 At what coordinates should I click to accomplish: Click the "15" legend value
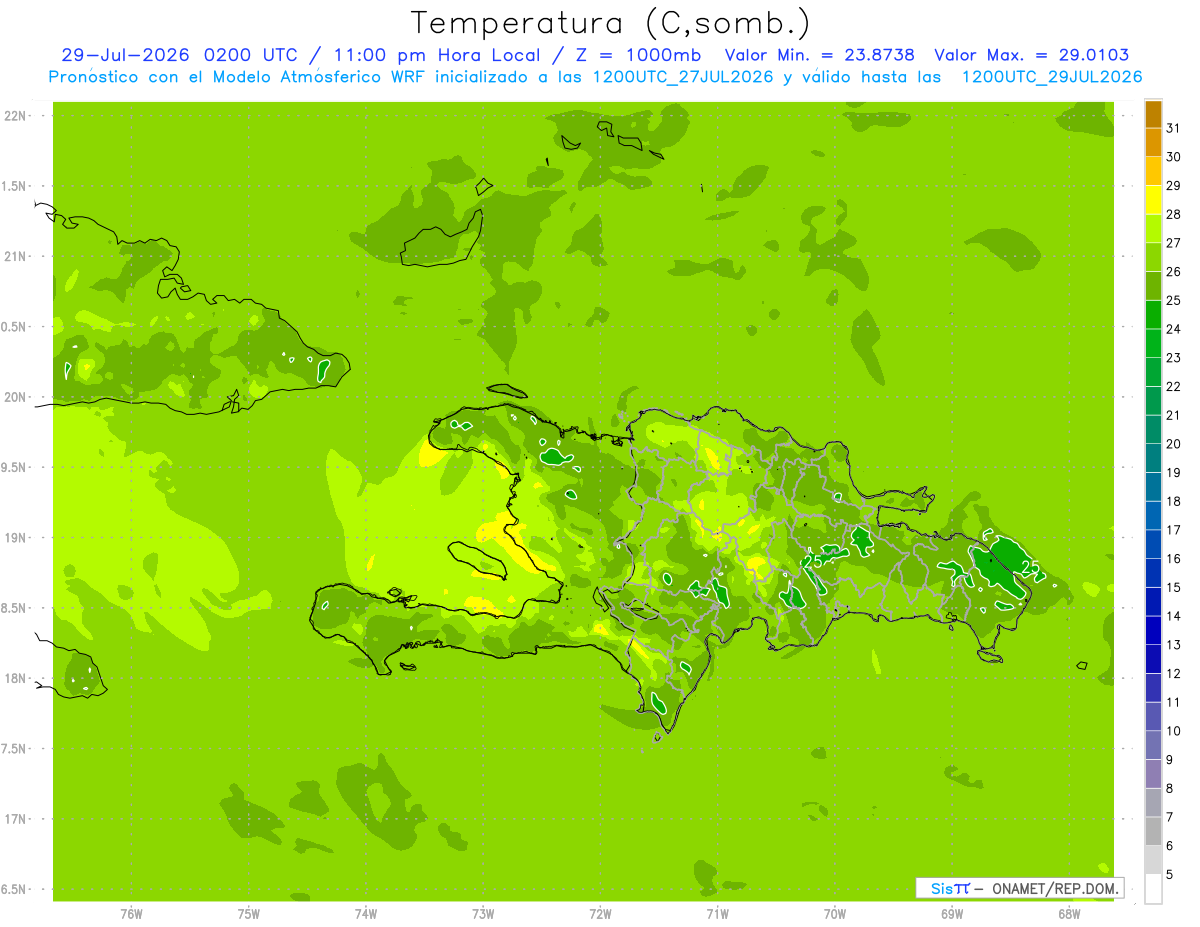(x=1175, y=587)
